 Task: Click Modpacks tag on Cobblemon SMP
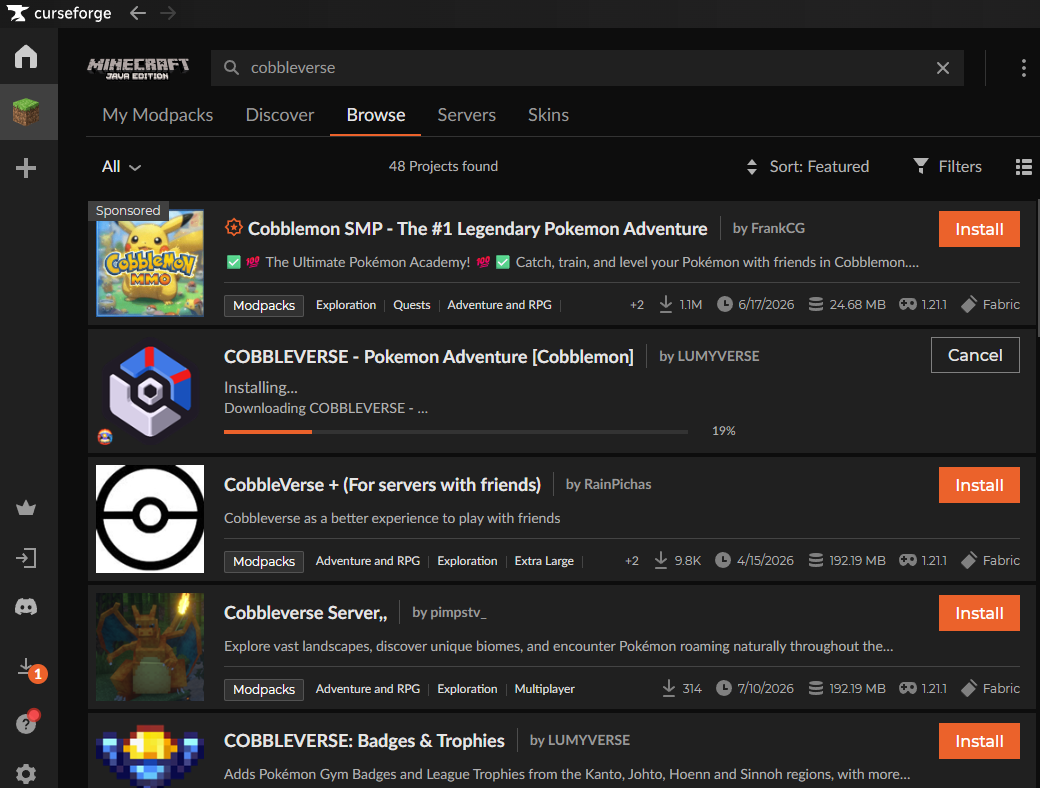[264, 305]
